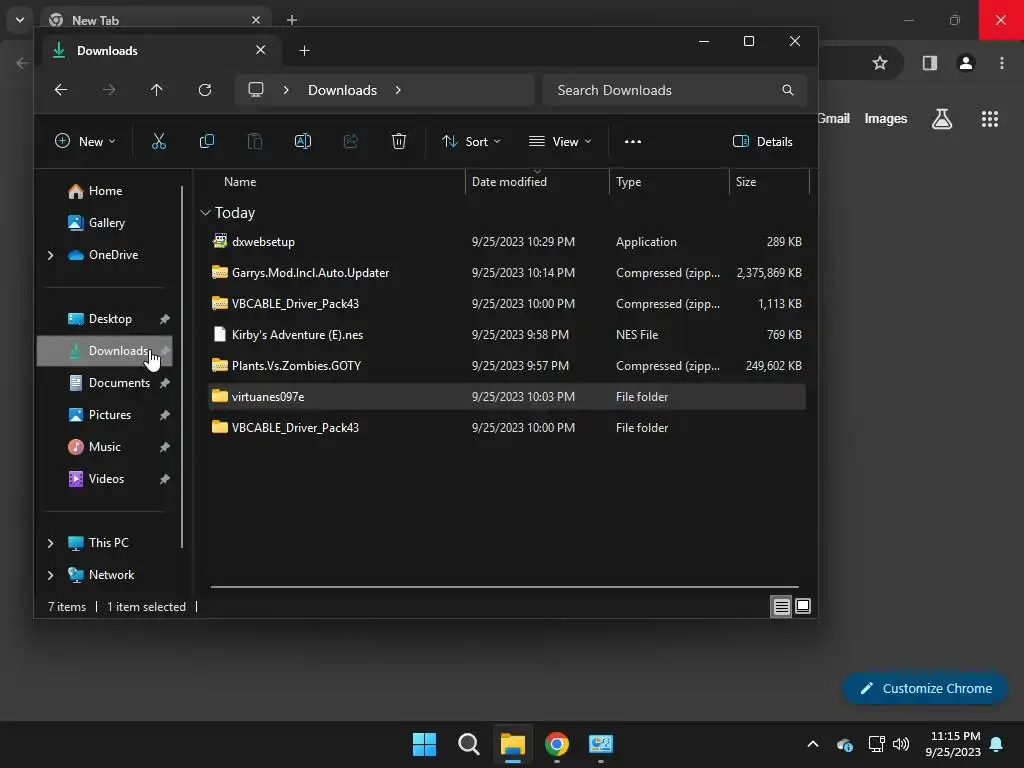The width and height of the screenshot is (1024, 768).
Task: Select the dxwebsetup application file
Action: coord(507,242)
